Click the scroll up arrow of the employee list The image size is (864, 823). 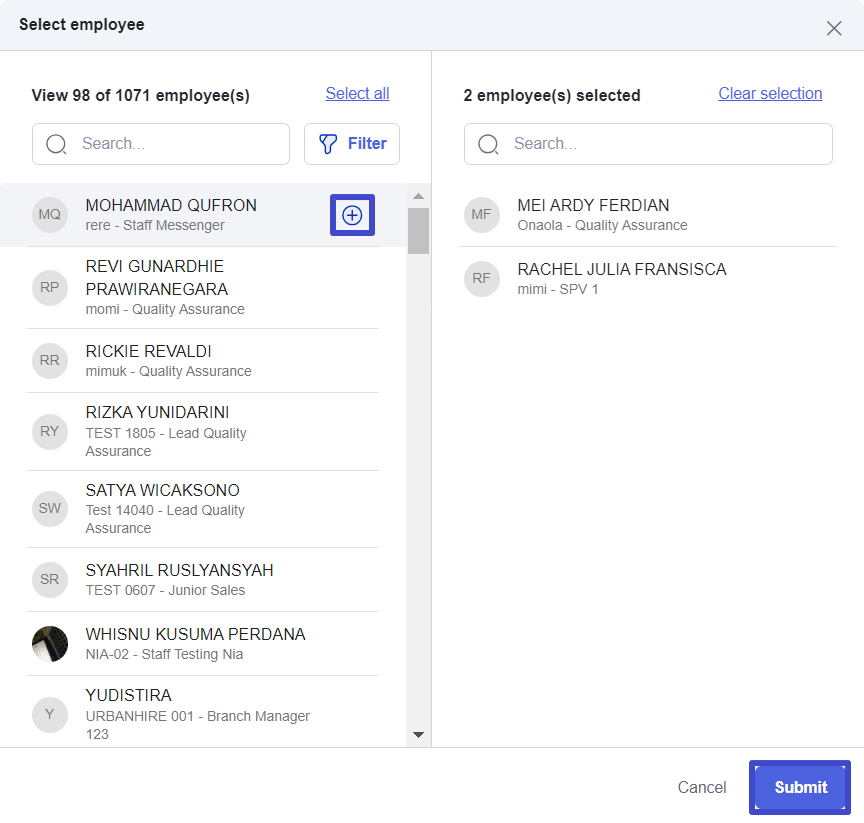click(418, 196)
